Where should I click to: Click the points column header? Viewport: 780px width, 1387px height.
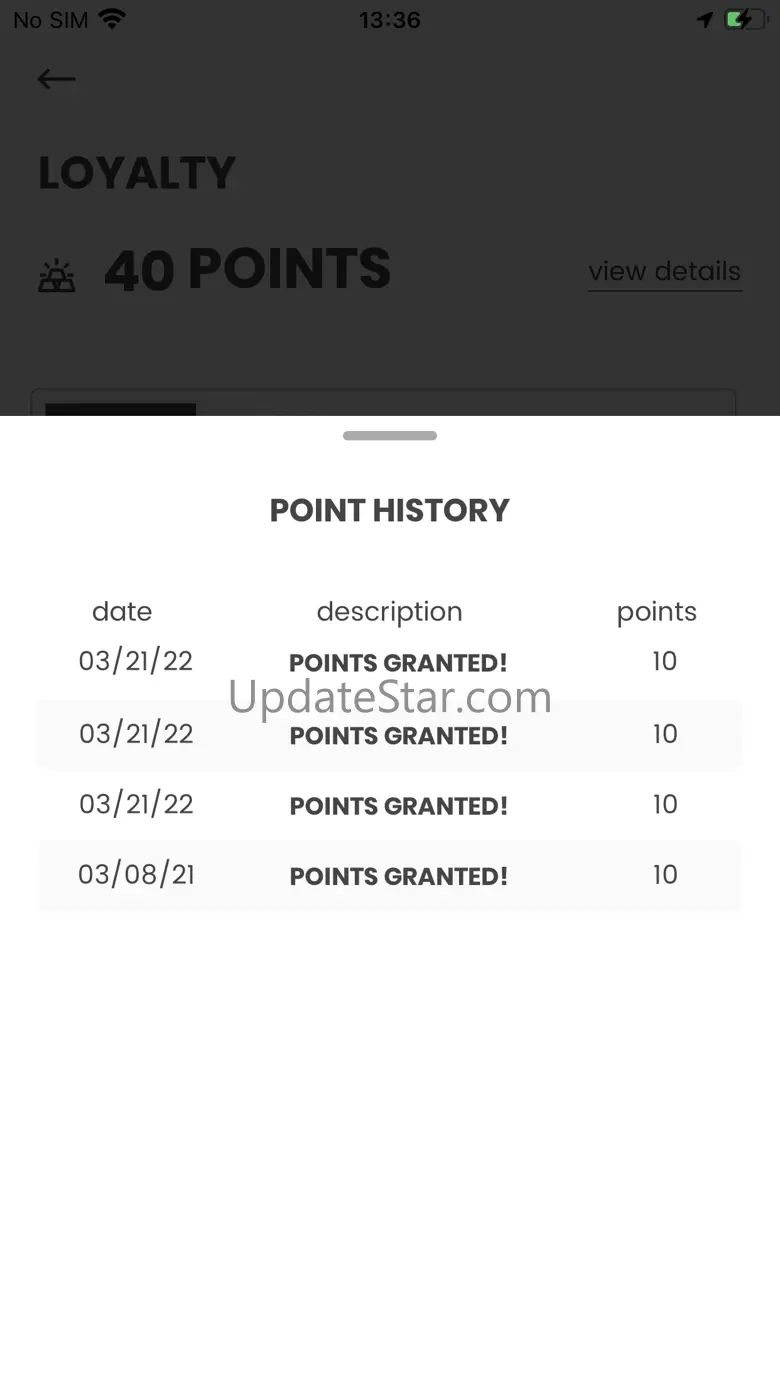click(657, 612)
